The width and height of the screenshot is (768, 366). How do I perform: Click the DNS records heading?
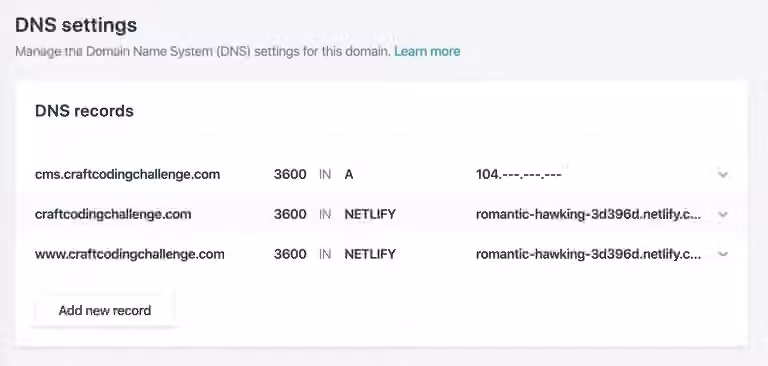click(x=84, y=111)
